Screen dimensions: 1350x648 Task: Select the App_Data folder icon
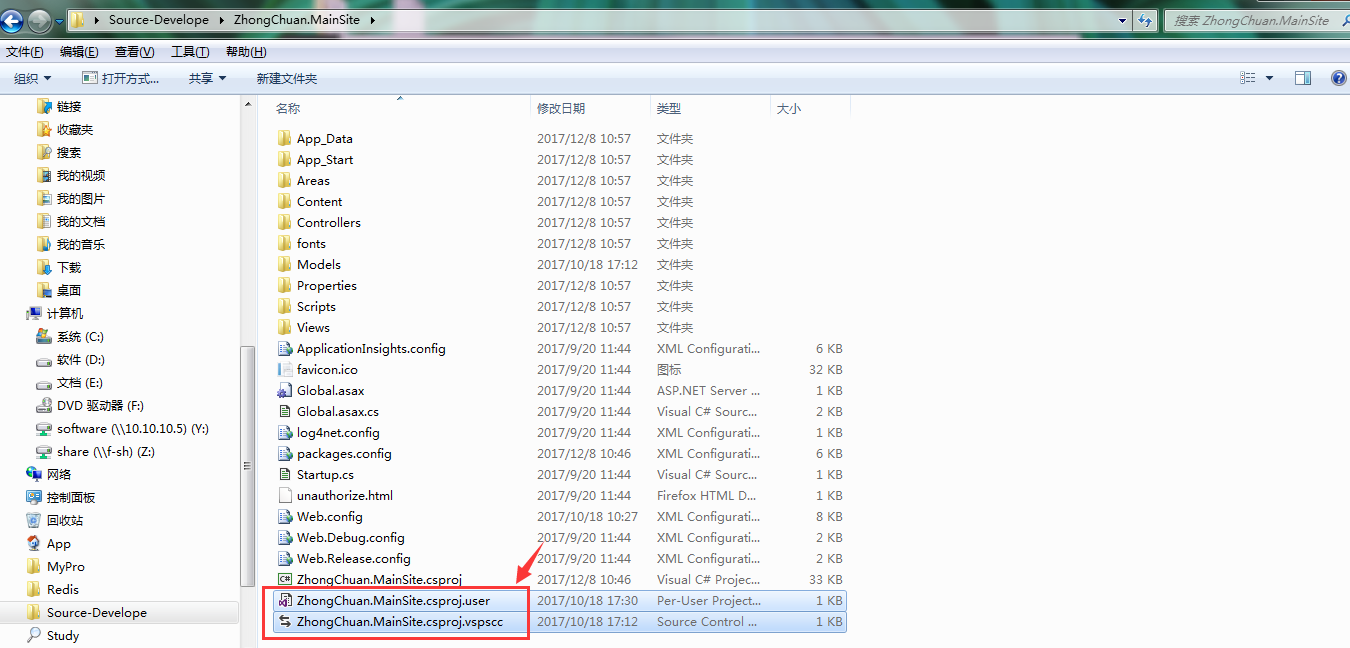285,139
